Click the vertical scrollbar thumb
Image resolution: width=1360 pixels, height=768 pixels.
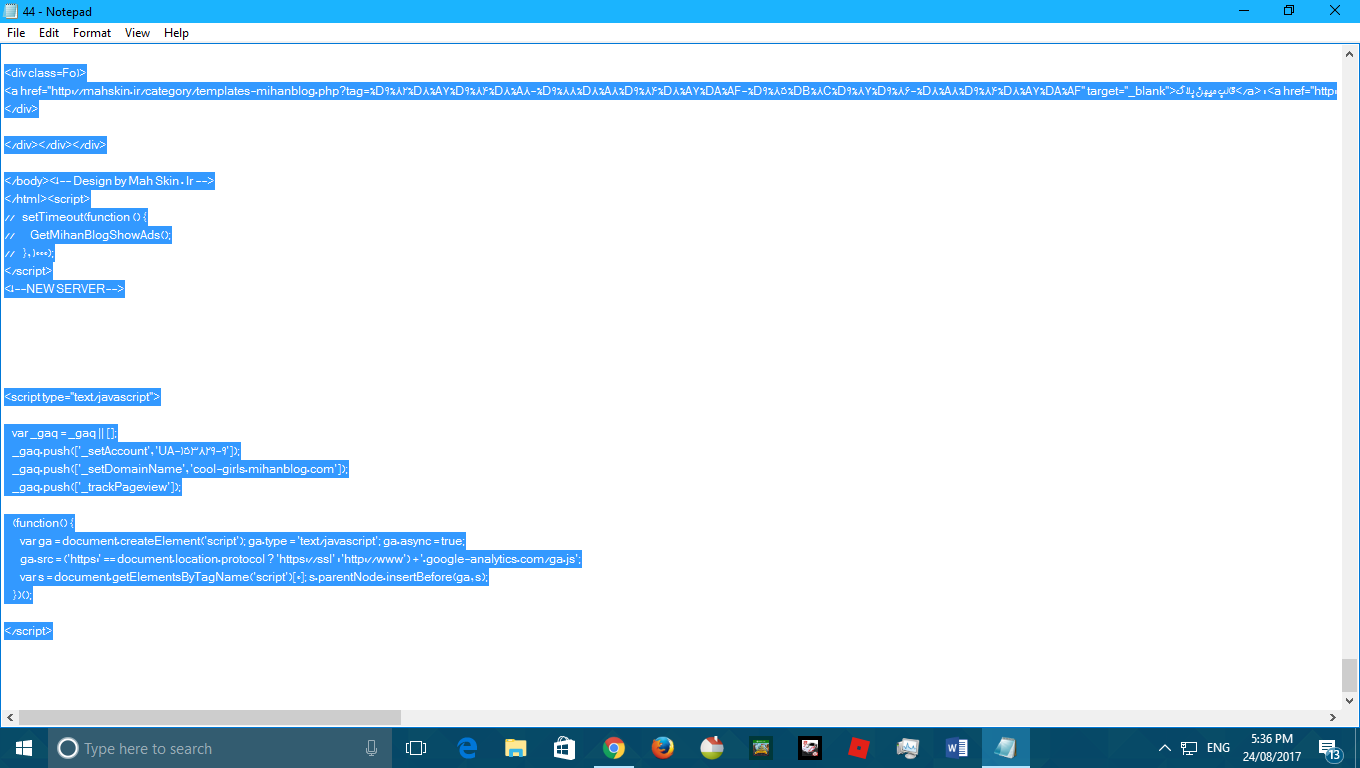tap(1350, 675)
